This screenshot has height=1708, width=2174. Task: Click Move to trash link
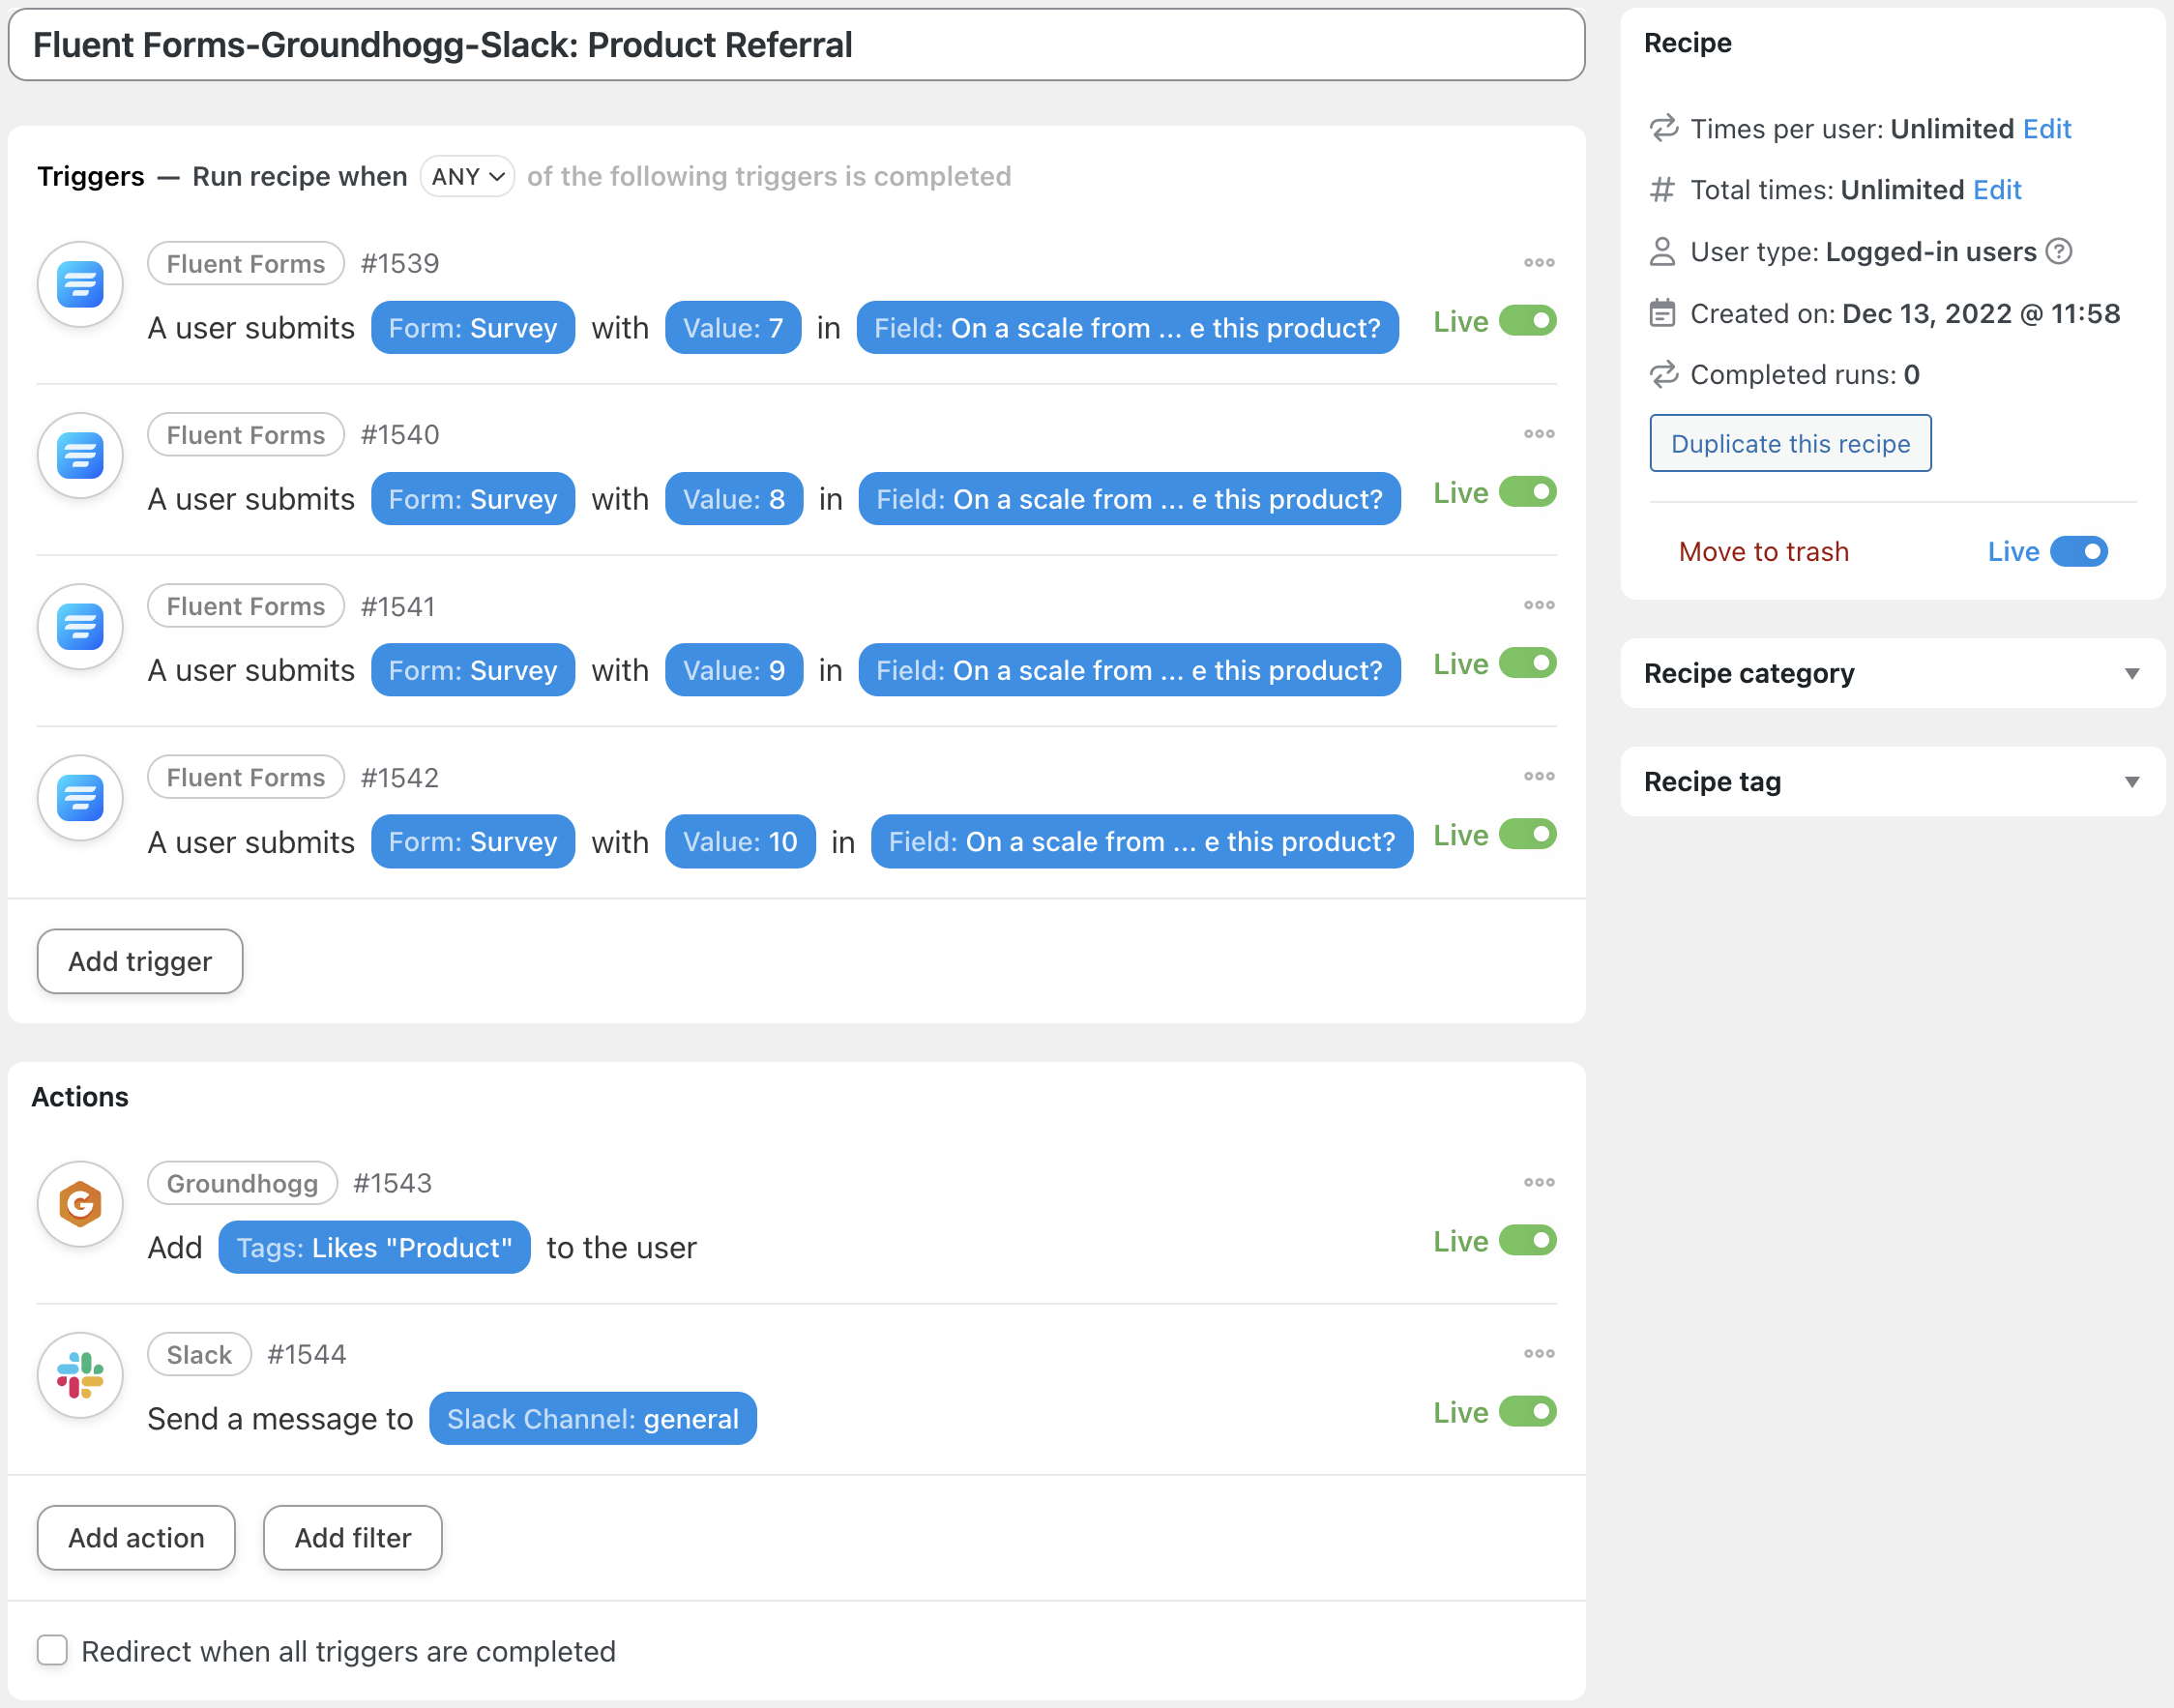(x=1763, y=551)
